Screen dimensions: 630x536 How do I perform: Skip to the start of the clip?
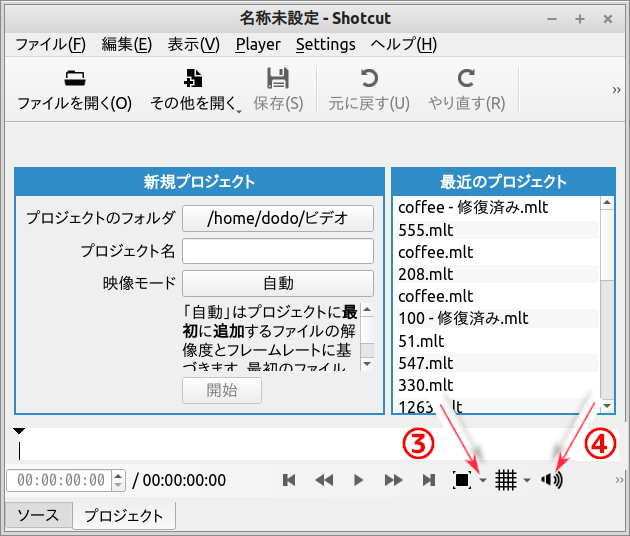[x=289, y=480]
